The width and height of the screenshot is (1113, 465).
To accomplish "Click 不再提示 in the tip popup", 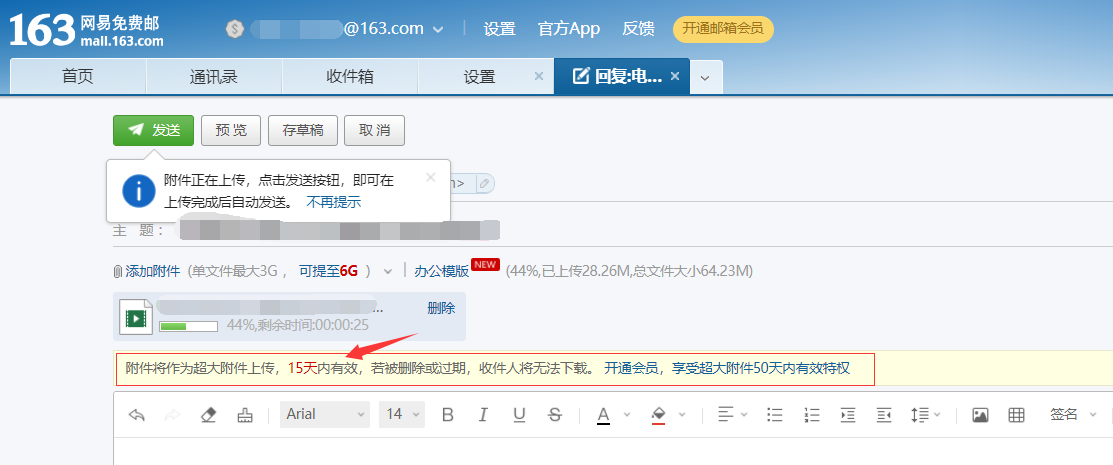I will click(334, 202).
